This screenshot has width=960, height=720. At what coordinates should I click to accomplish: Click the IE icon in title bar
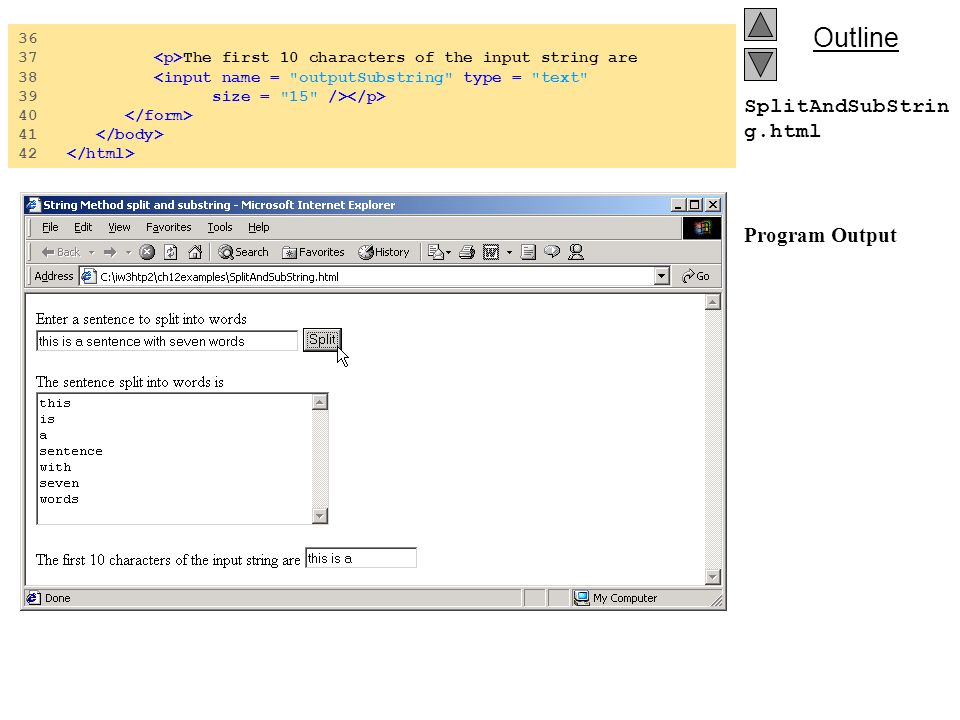pos(33,204)
